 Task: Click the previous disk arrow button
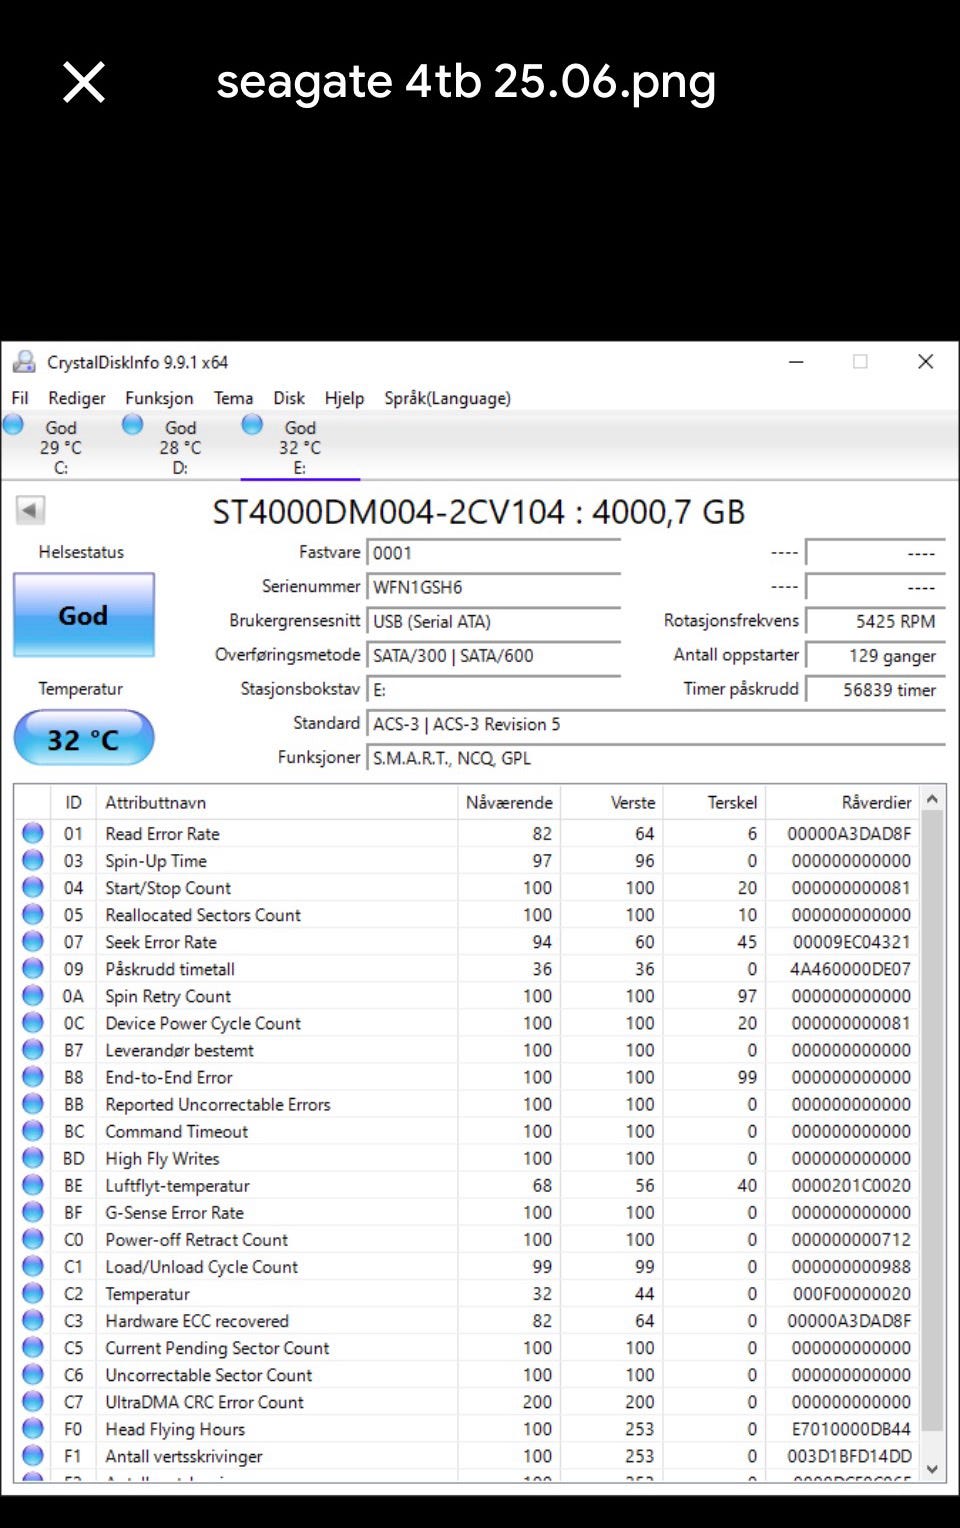click(30, 510)
